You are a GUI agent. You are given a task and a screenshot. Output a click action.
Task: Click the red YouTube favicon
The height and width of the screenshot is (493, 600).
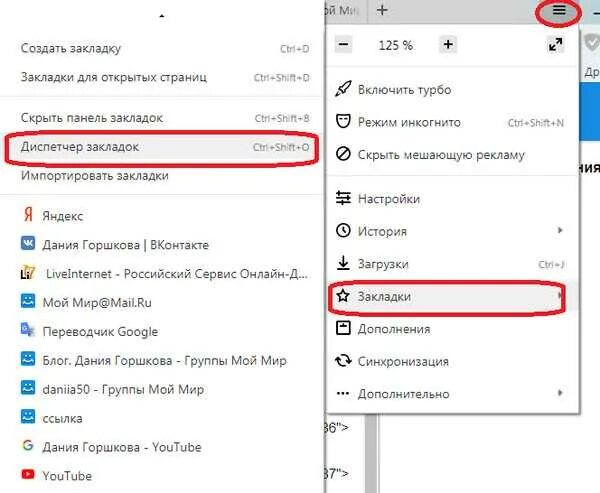(x=28, y=475)
